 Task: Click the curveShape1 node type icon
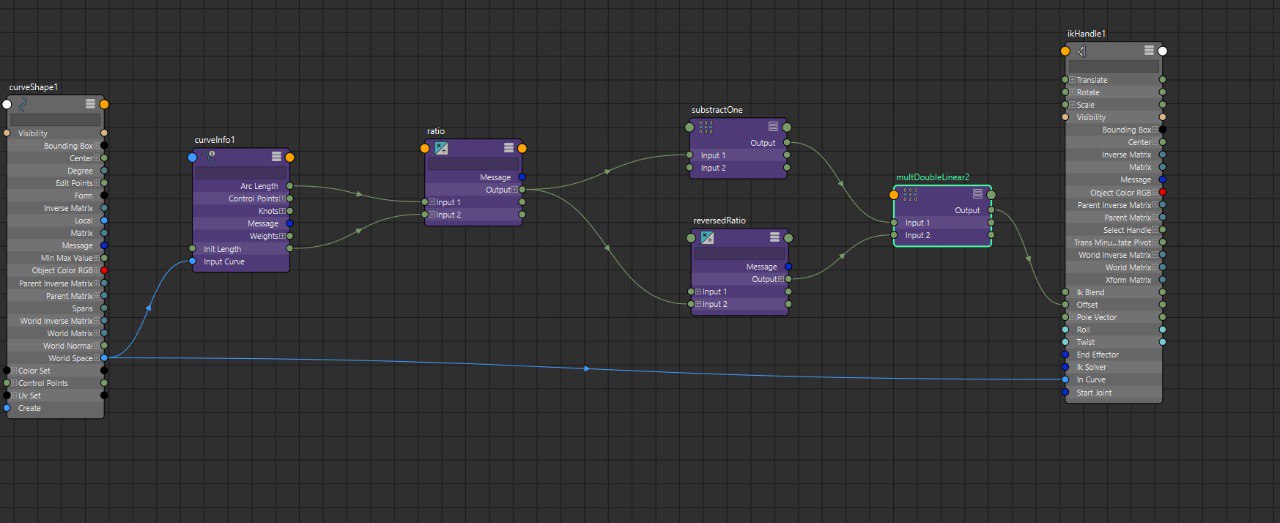24,104
